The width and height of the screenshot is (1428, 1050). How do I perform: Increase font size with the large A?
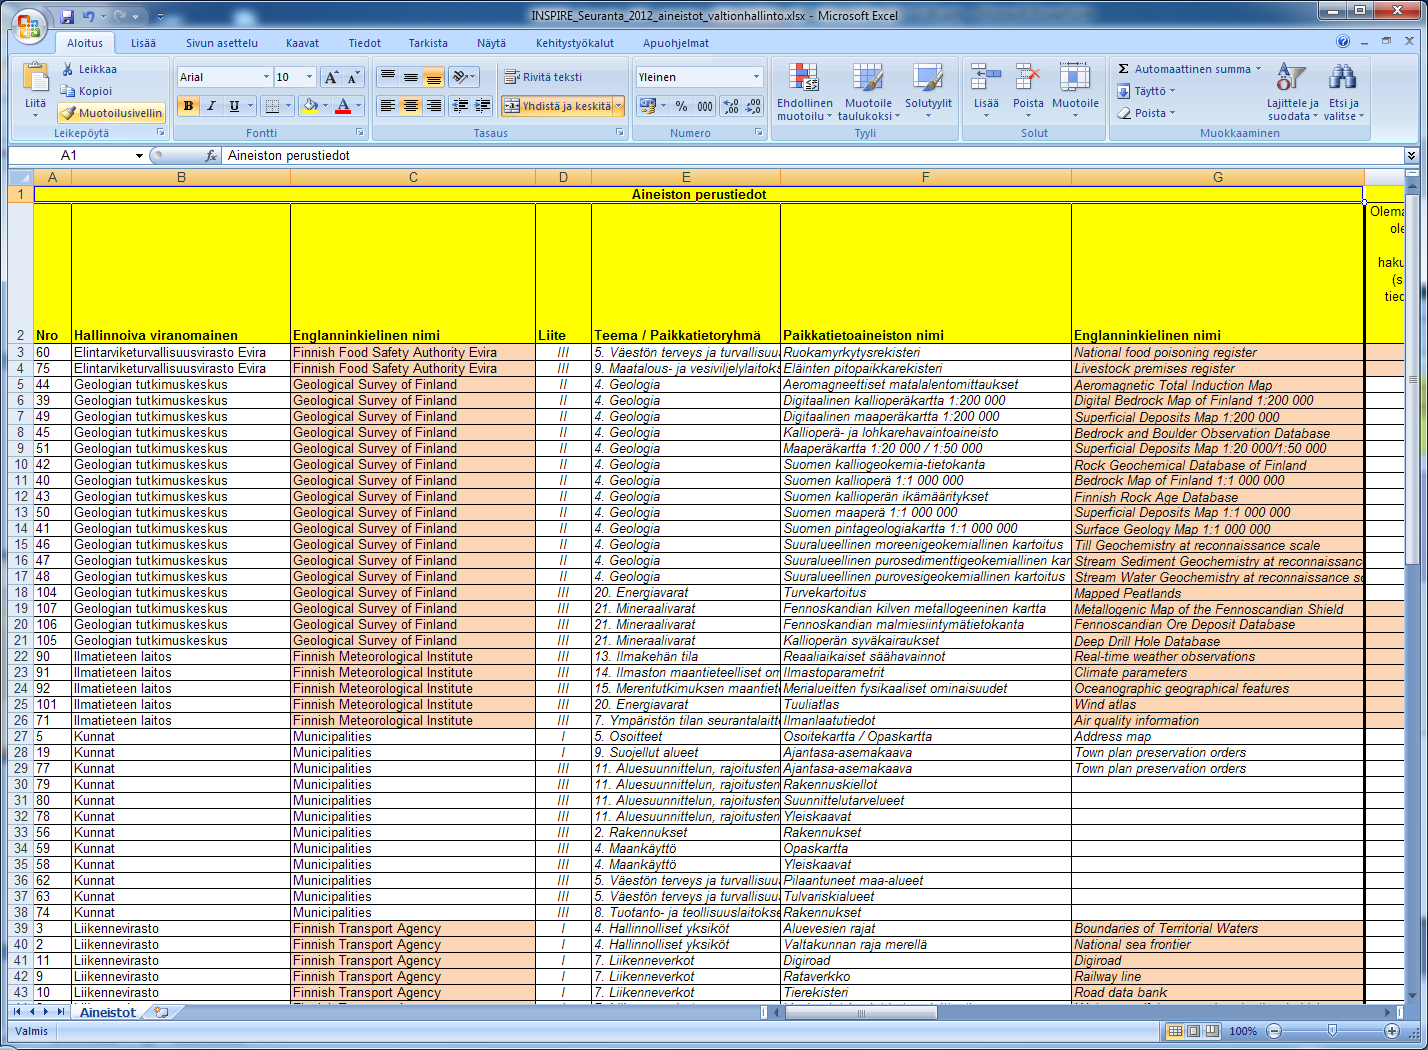point(331,77)
